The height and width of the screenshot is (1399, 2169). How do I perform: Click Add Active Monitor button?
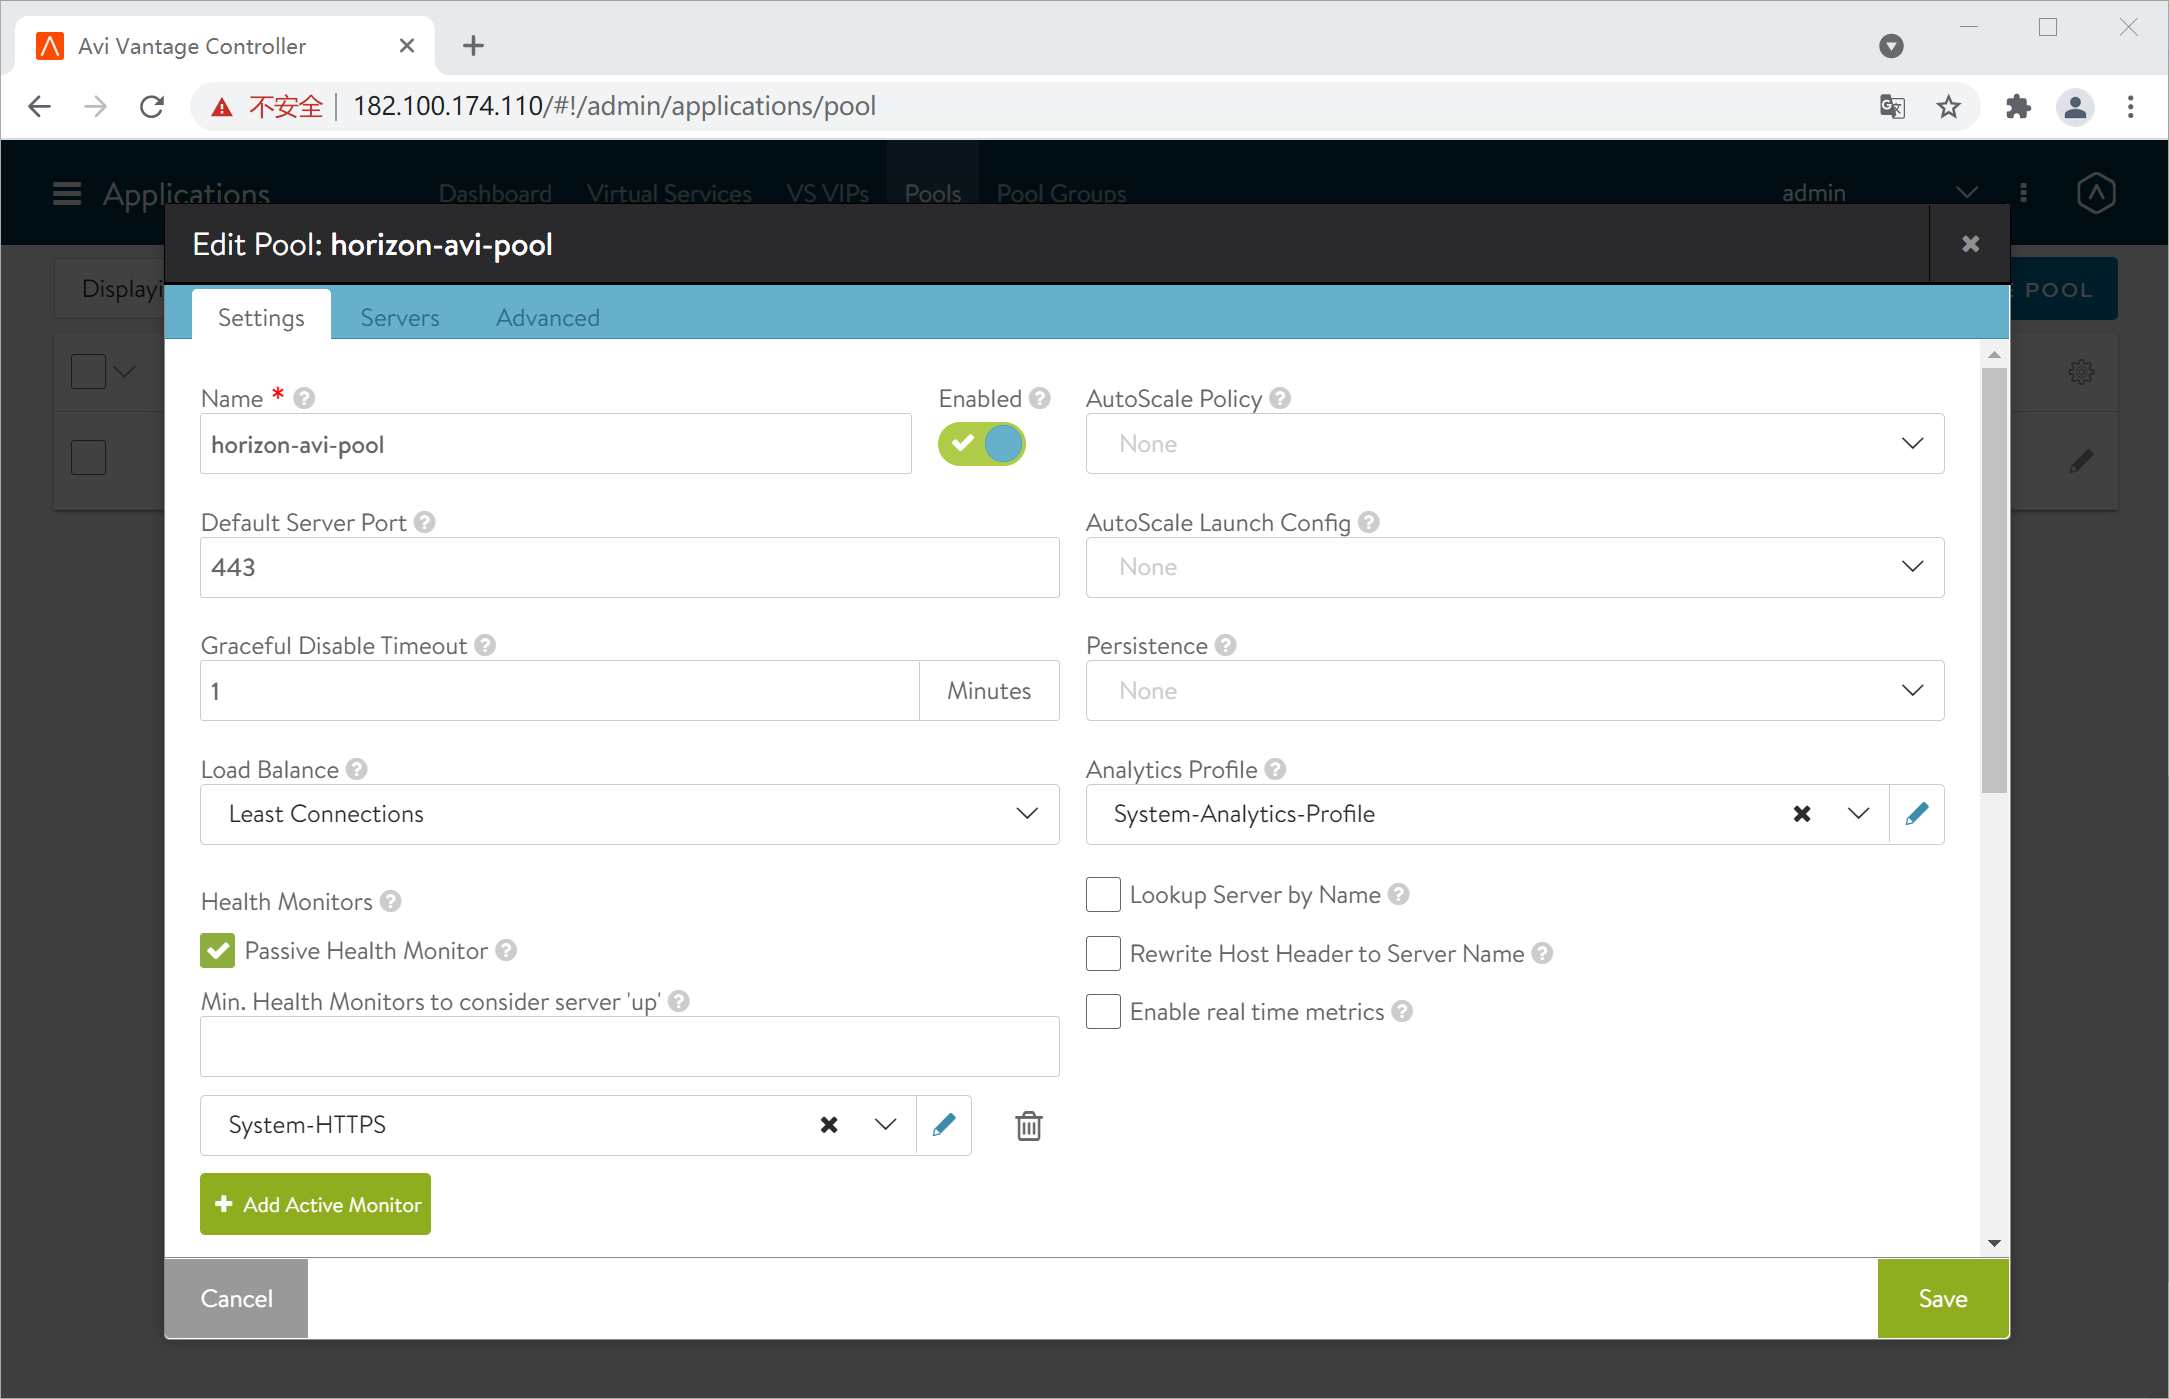[x=315, y=1204]
